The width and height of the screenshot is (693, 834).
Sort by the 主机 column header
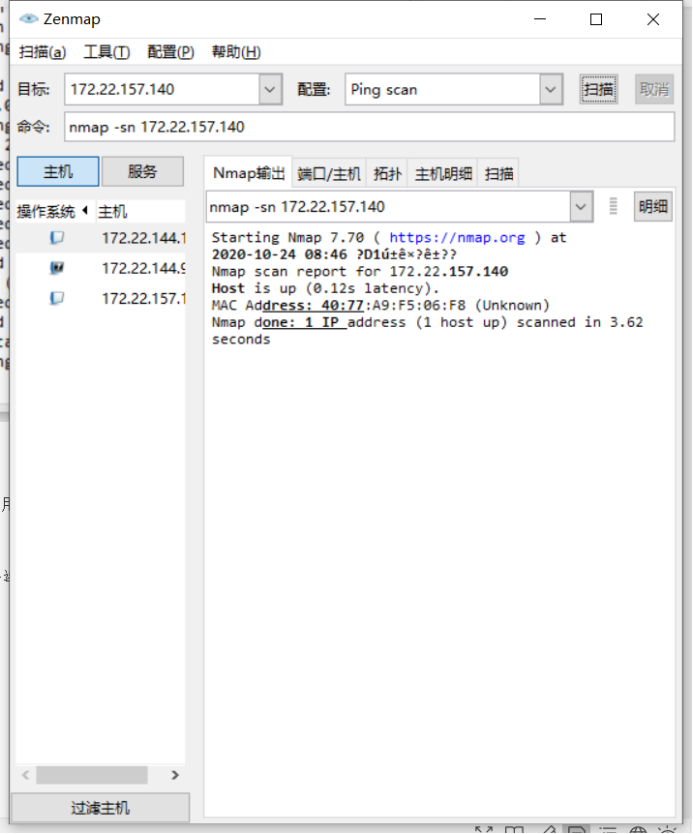(x=140, y=211)
